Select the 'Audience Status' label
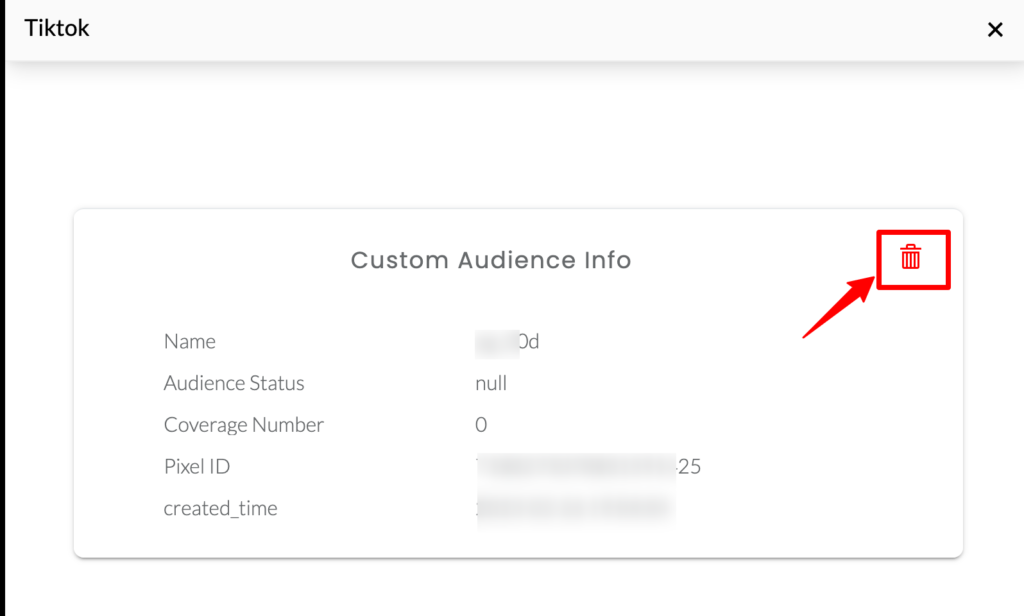1024x616 pixels. coord(234,383)
